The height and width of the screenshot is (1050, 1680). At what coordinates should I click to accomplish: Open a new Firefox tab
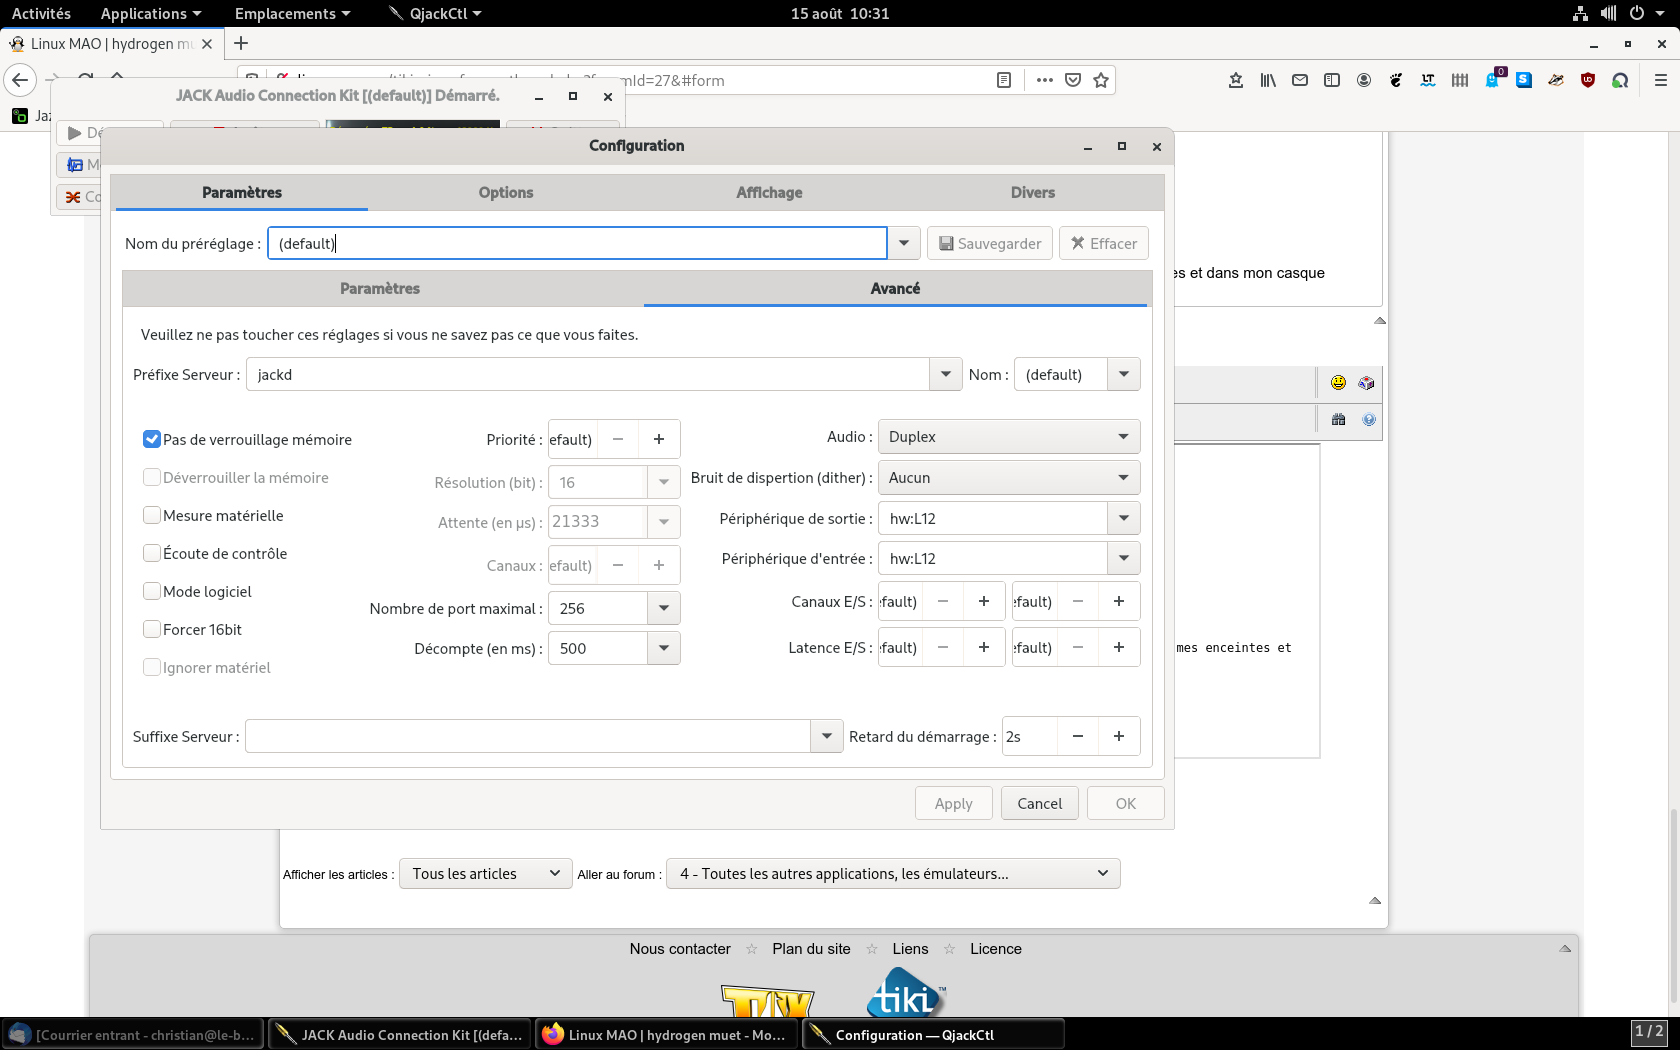[x=241, y=43]
